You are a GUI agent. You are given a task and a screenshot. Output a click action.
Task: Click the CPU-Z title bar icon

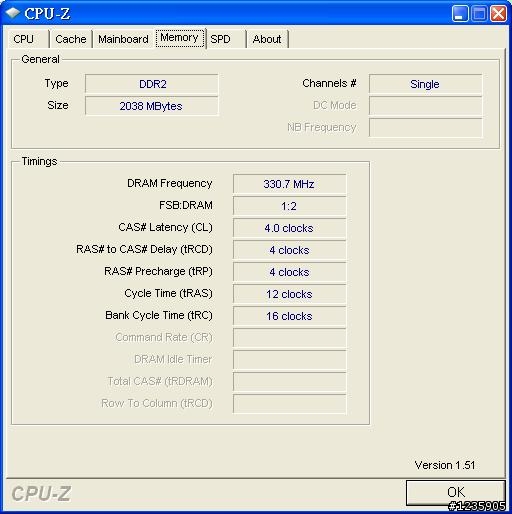(13, 13)
